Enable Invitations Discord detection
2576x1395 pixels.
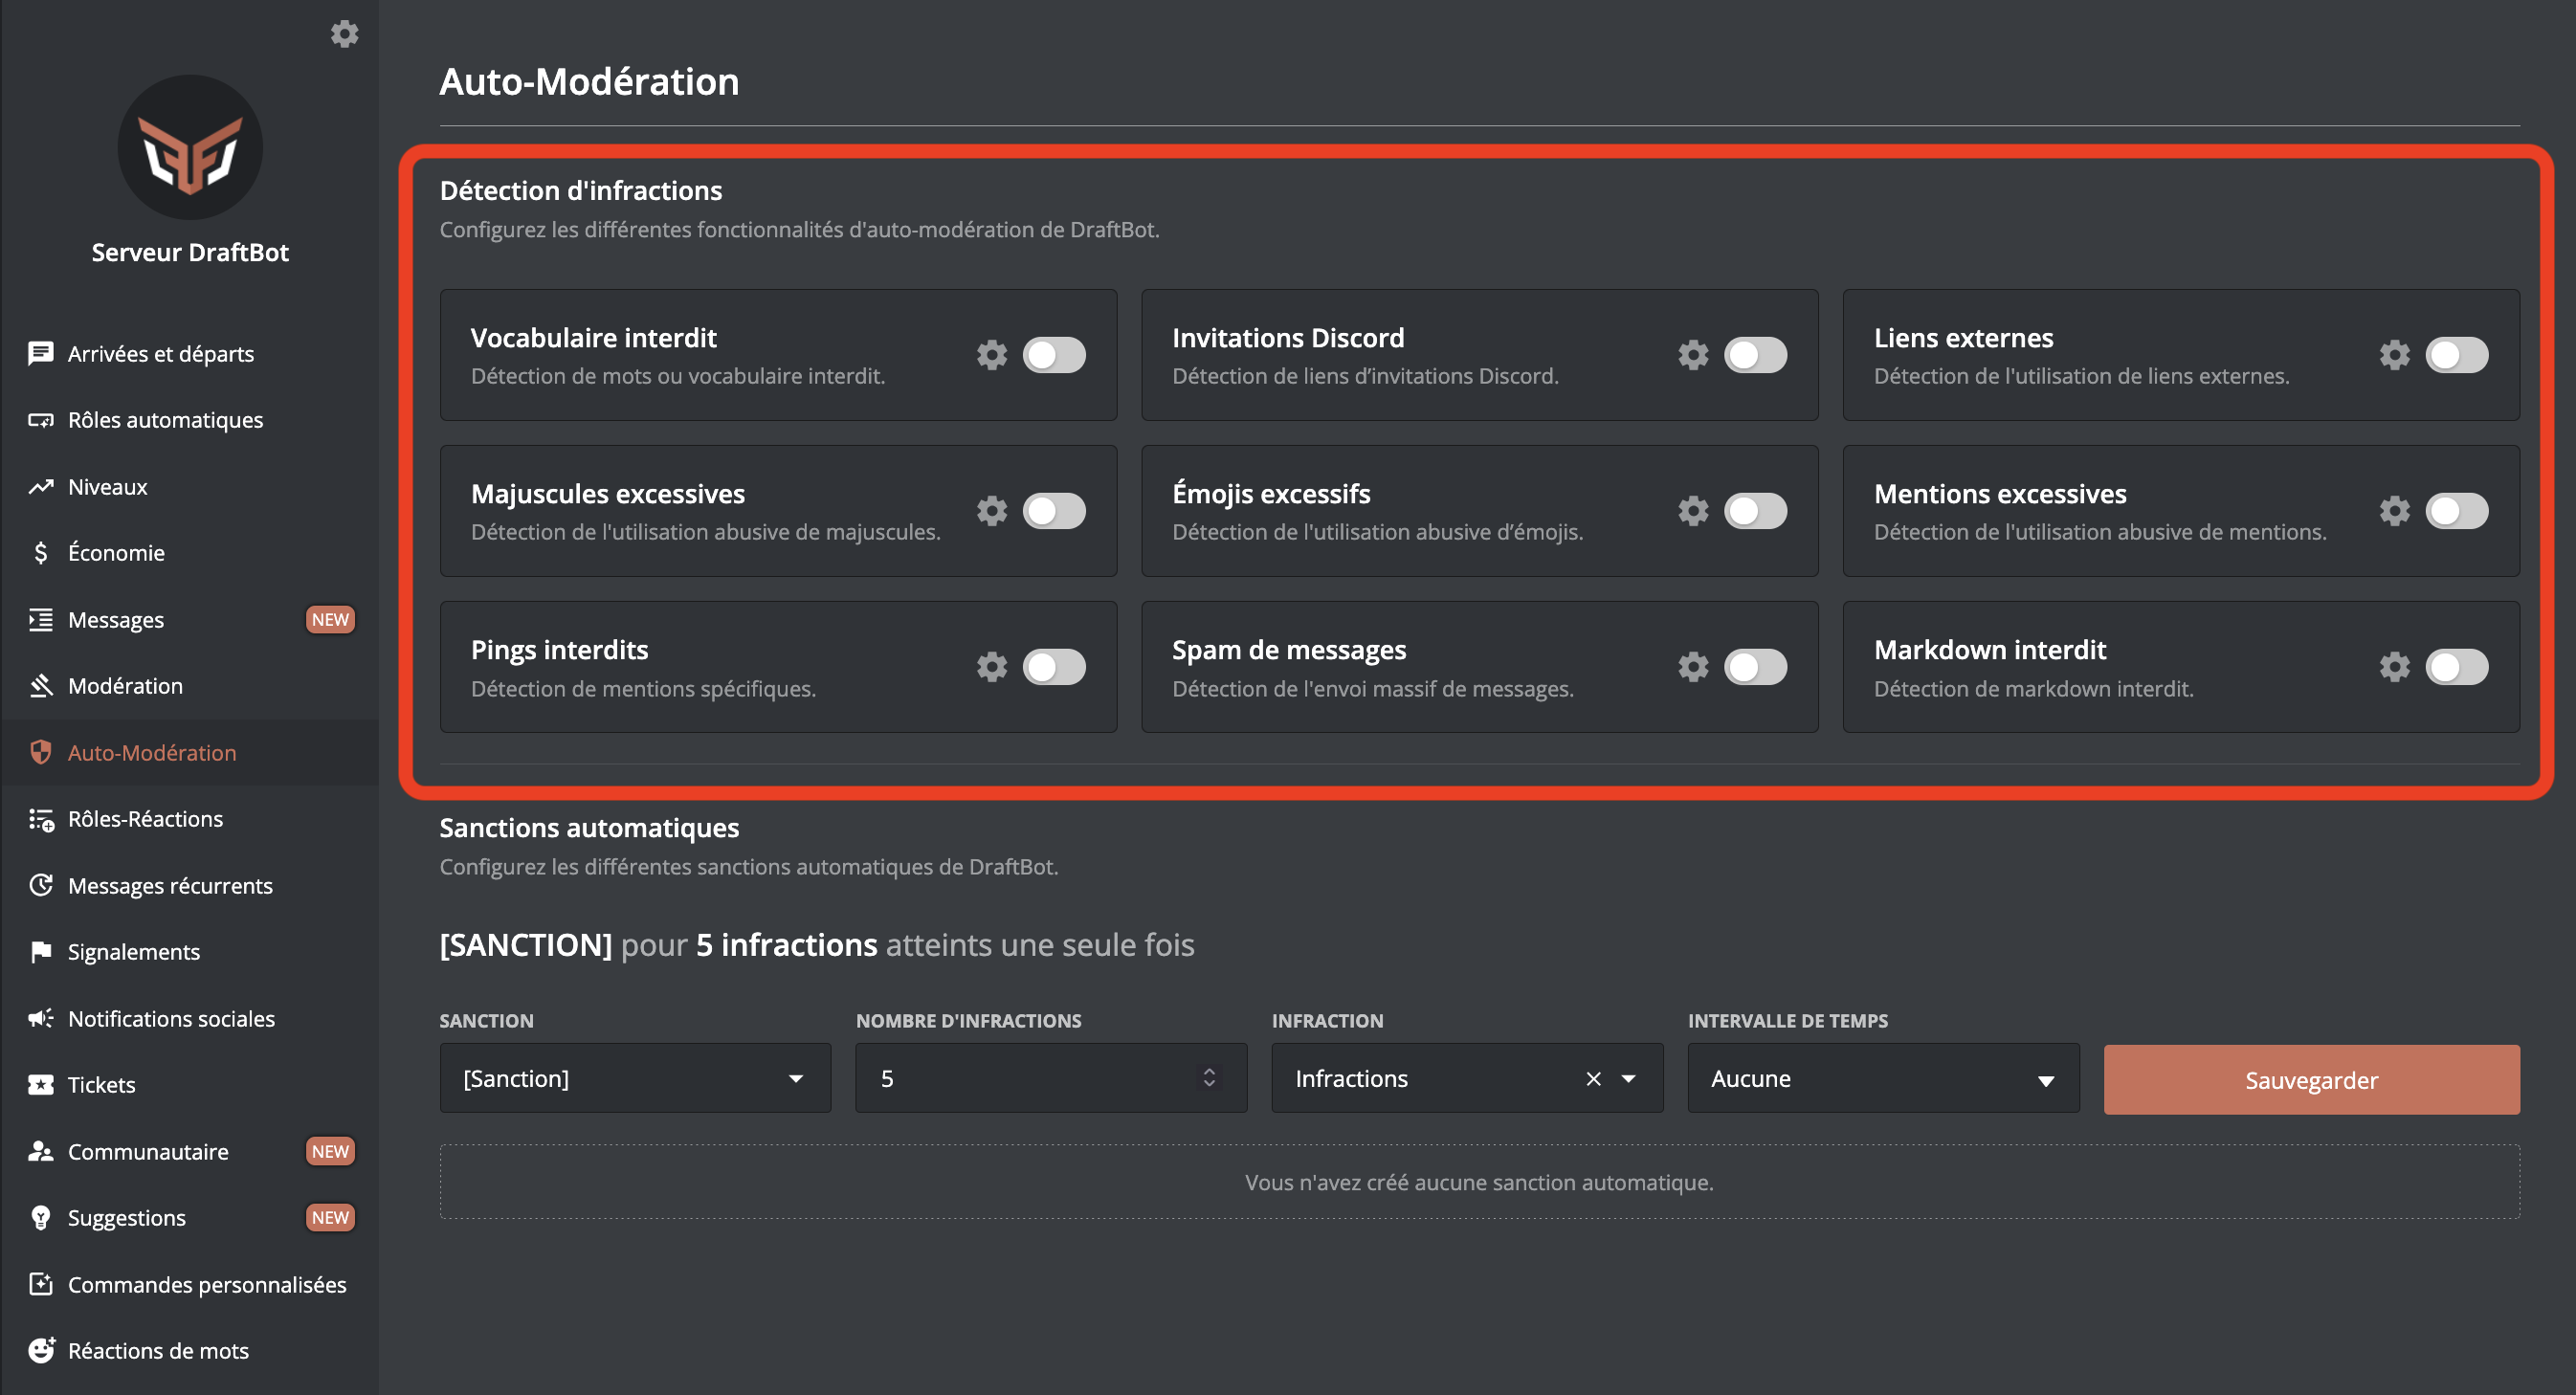click(1756, 354)
